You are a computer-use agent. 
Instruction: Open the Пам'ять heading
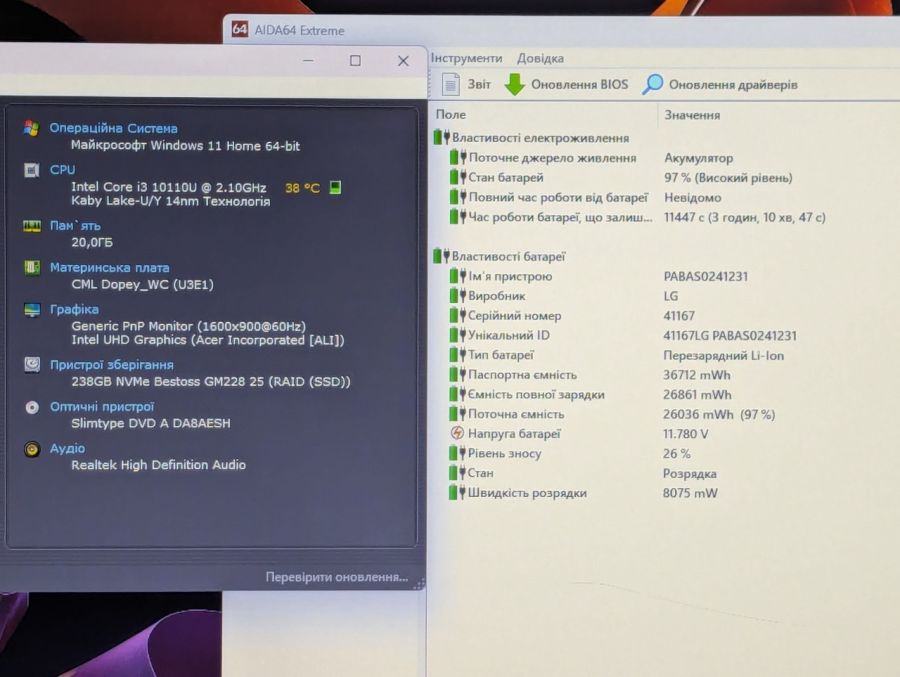point(75,226)
